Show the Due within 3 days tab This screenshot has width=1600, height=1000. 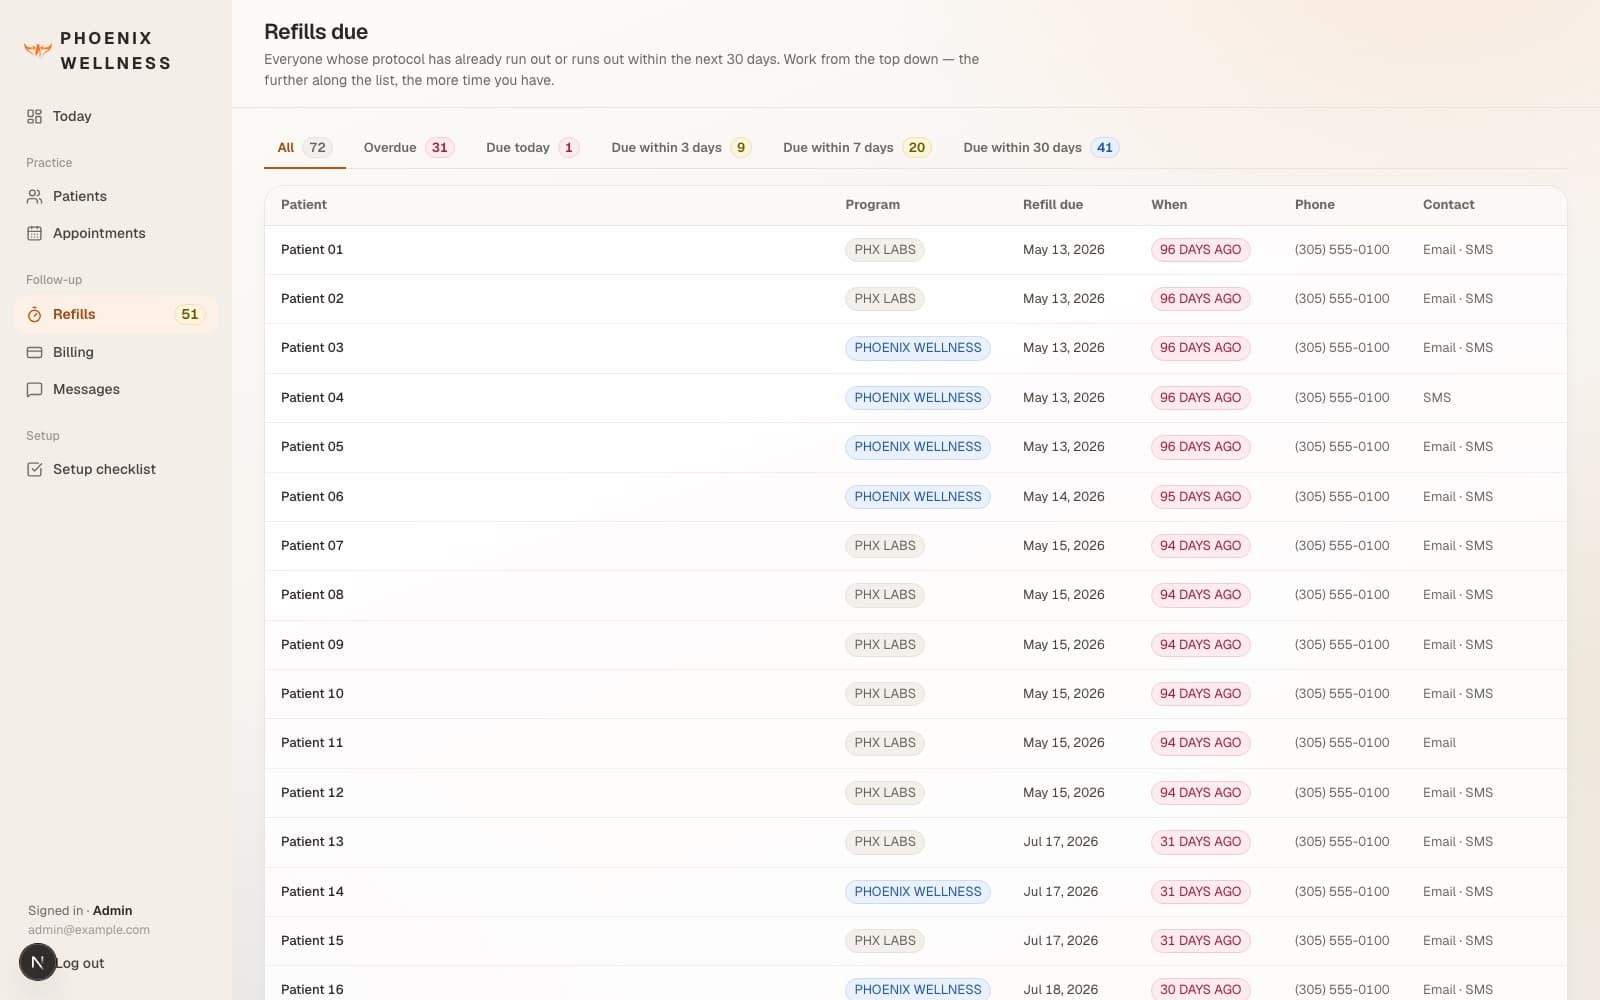[681, 148]
